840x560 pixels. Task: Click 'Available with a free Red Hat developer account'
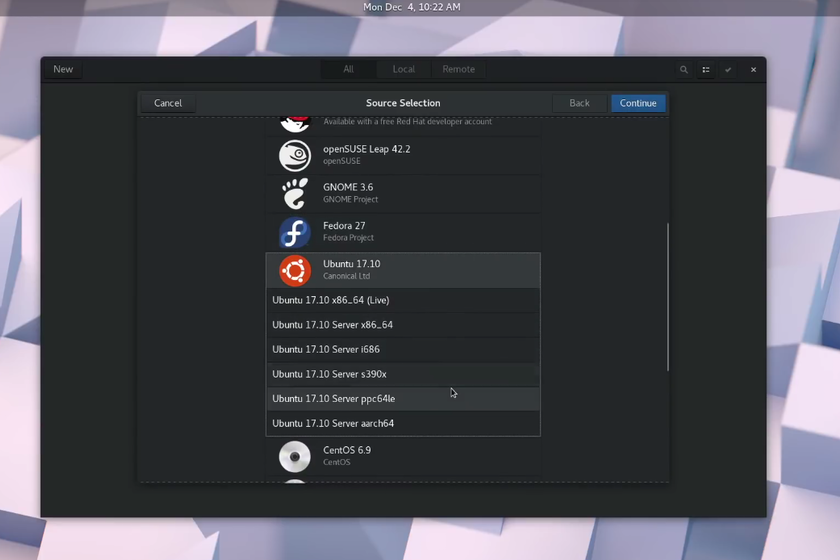coord(408,122)
